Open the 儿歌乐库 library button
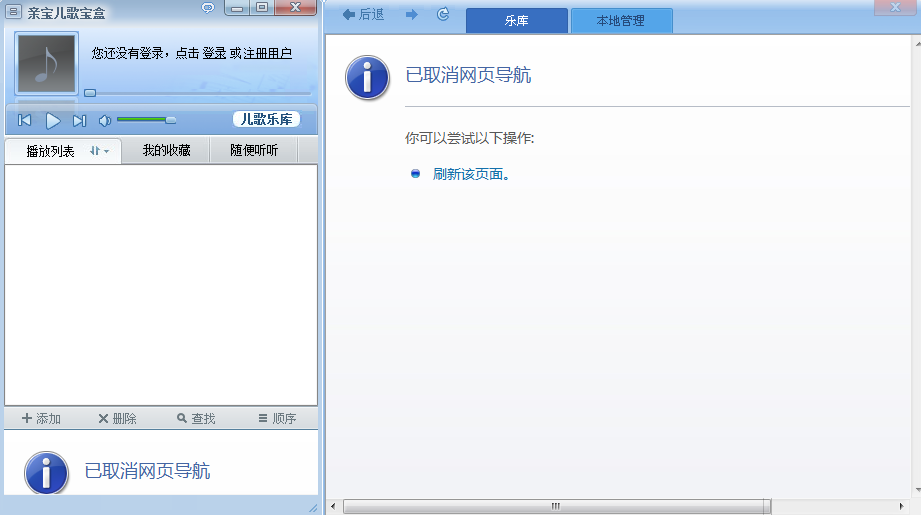 pos(267,119)
